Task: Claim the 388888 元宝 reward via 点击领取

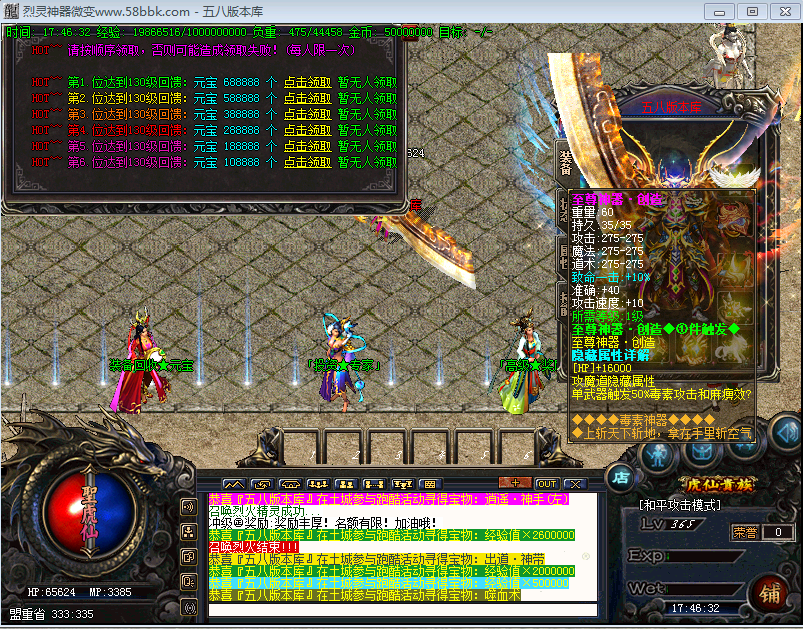Action: point(308,114)
